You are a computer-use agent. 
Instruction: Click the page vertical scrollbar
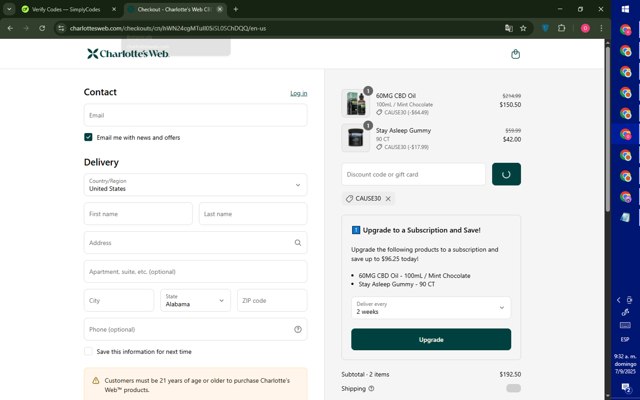click(607, 127)
